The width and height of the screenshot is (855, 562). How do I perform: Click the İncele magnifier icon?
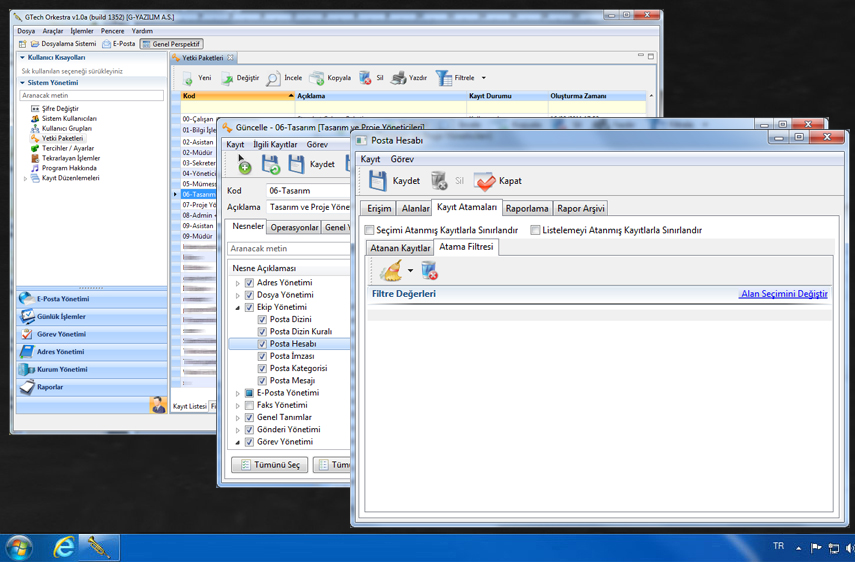pos(273,78)
